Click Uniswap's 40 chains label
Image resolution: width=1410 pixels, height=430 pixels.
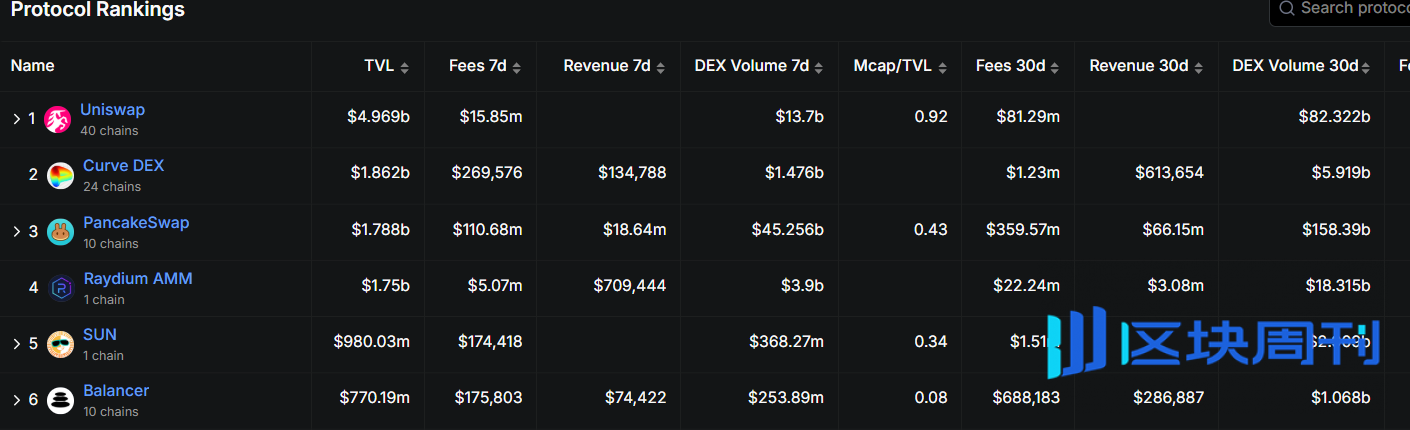point(109,131)
